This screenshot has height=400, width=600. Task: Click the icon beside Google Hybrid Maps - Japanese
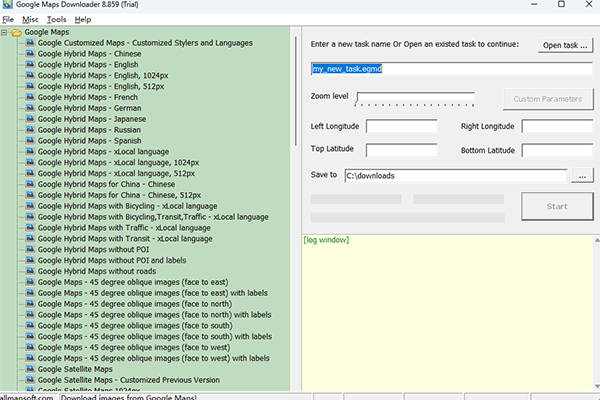[30, 119]
